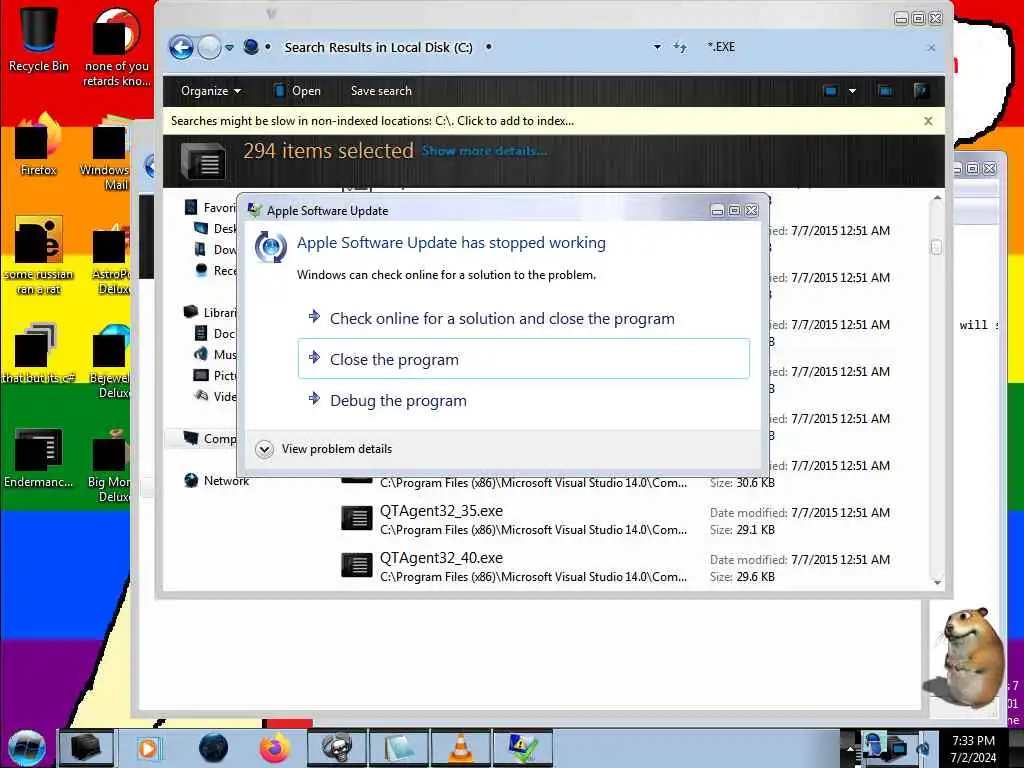Image resolution: width=1024 pixels, height=768 pixels.
Task: Open 'none of you' desktop icon
Action: coord(116,47)
